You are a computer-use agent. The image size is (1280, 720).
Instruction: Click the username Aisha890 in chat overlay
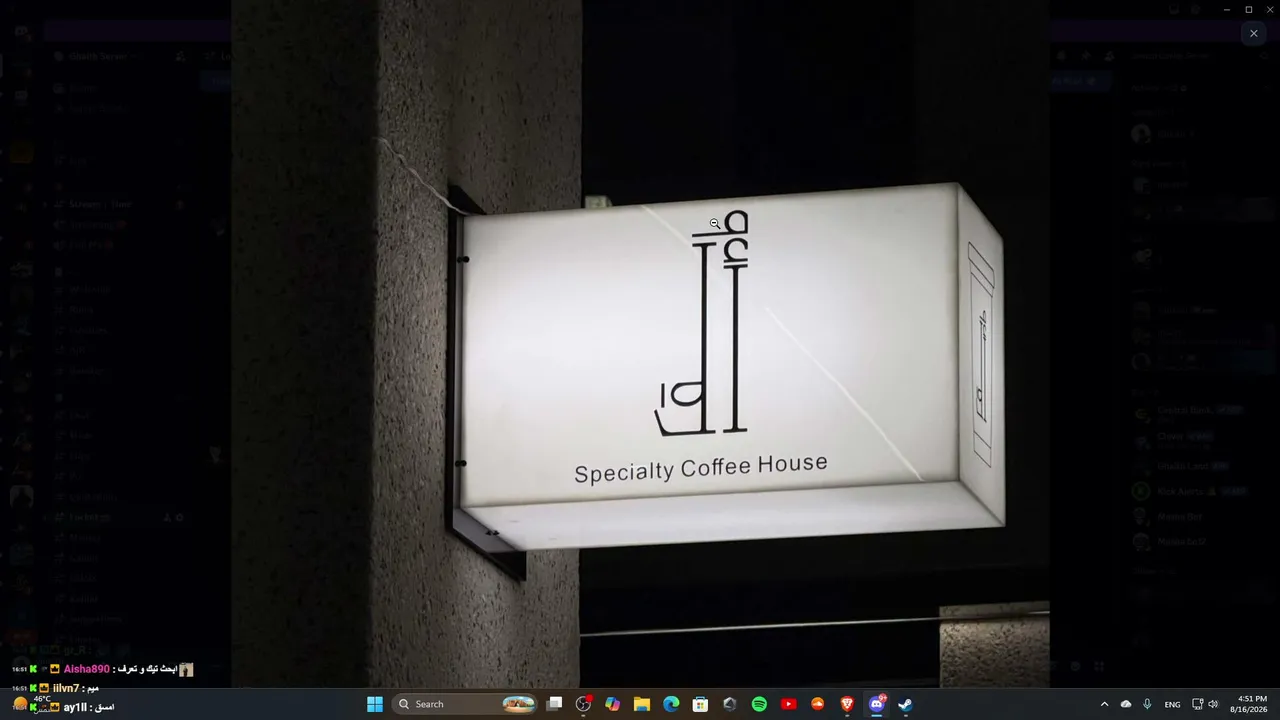tap(87, 669)
